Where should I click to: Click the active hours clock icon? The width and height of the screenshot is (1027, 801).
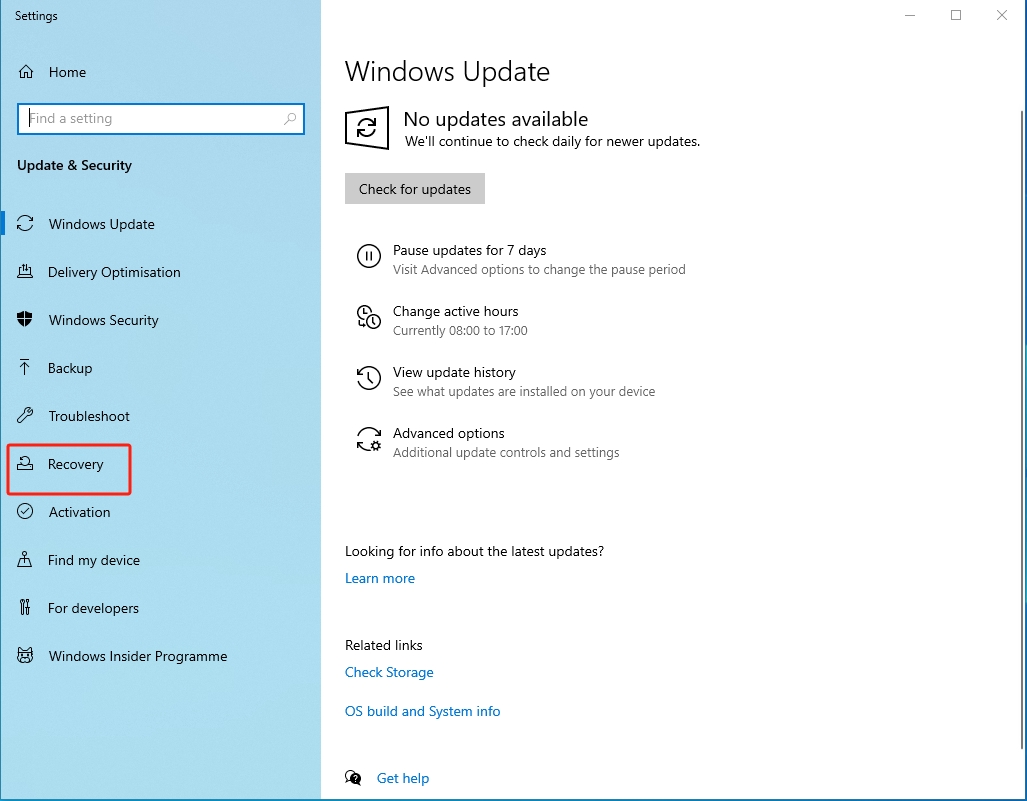369,317
